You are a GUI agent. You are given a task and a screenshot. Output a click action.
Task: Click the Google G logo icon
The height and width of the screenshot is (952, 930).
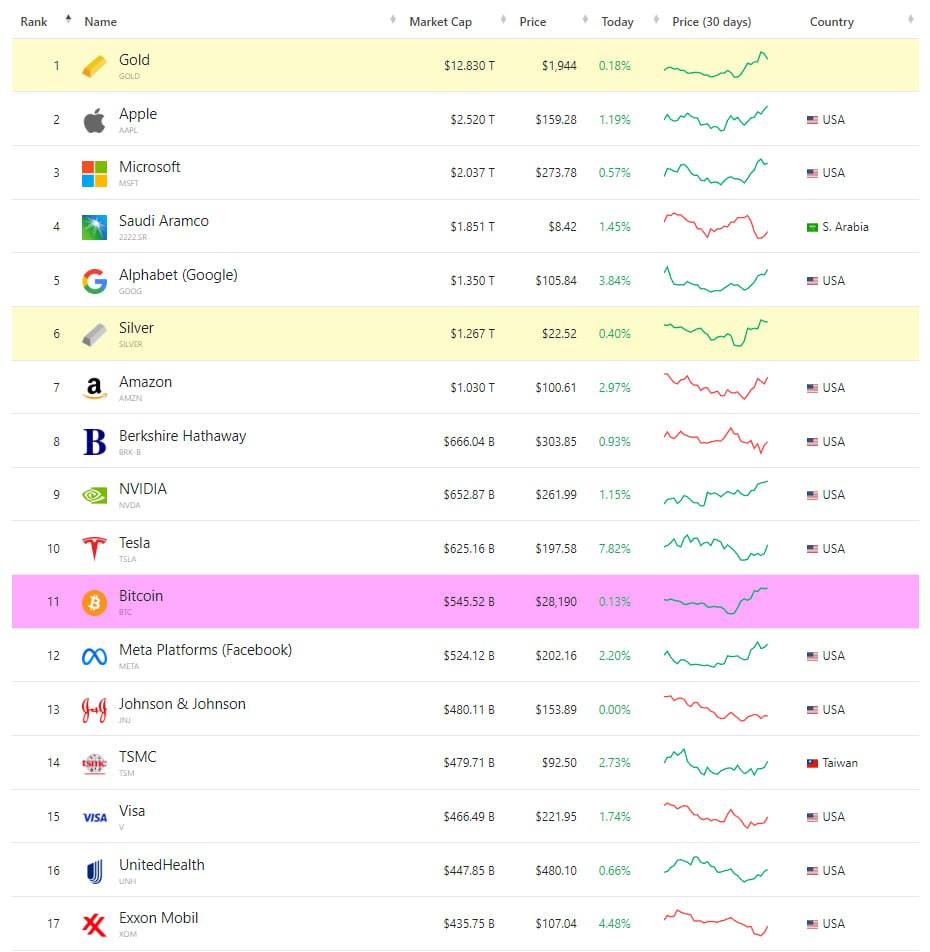pyautogui.click(x=94, y=281)
